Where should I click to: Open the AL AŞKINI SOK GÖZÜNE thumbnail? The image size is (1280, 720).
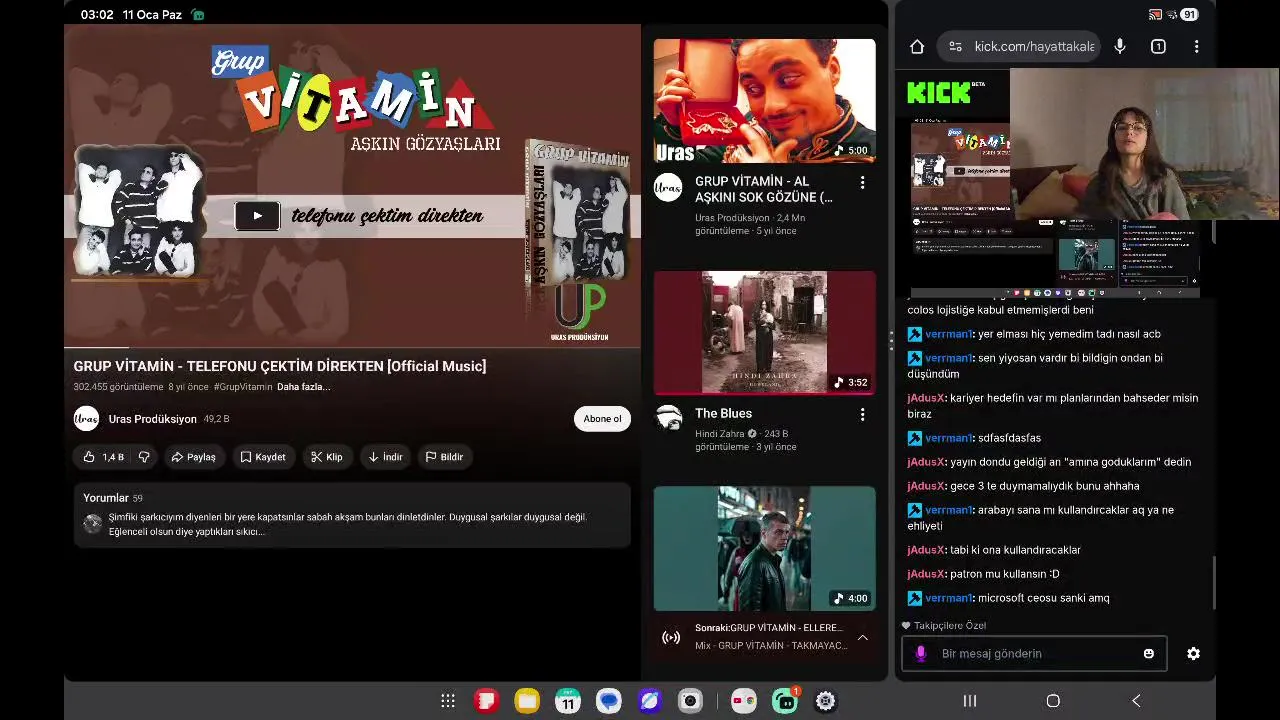[x=764, y=101]
